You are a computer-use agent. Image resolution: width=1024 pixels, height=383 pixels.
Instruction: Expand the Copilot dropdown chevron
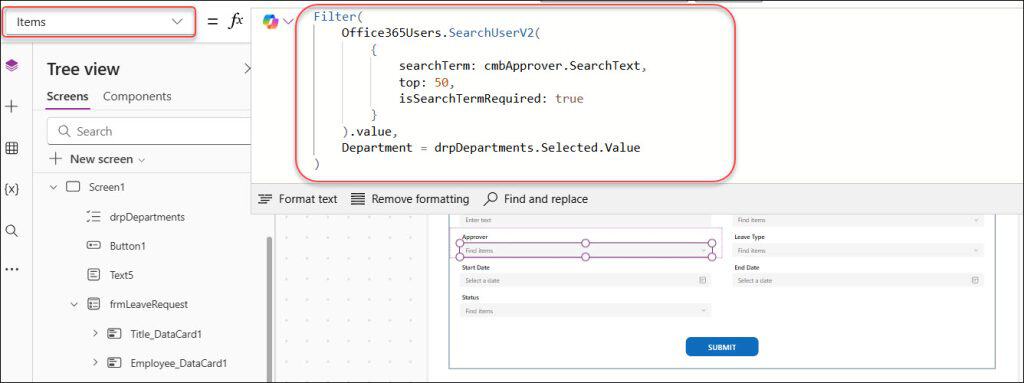tap(289, 22)
